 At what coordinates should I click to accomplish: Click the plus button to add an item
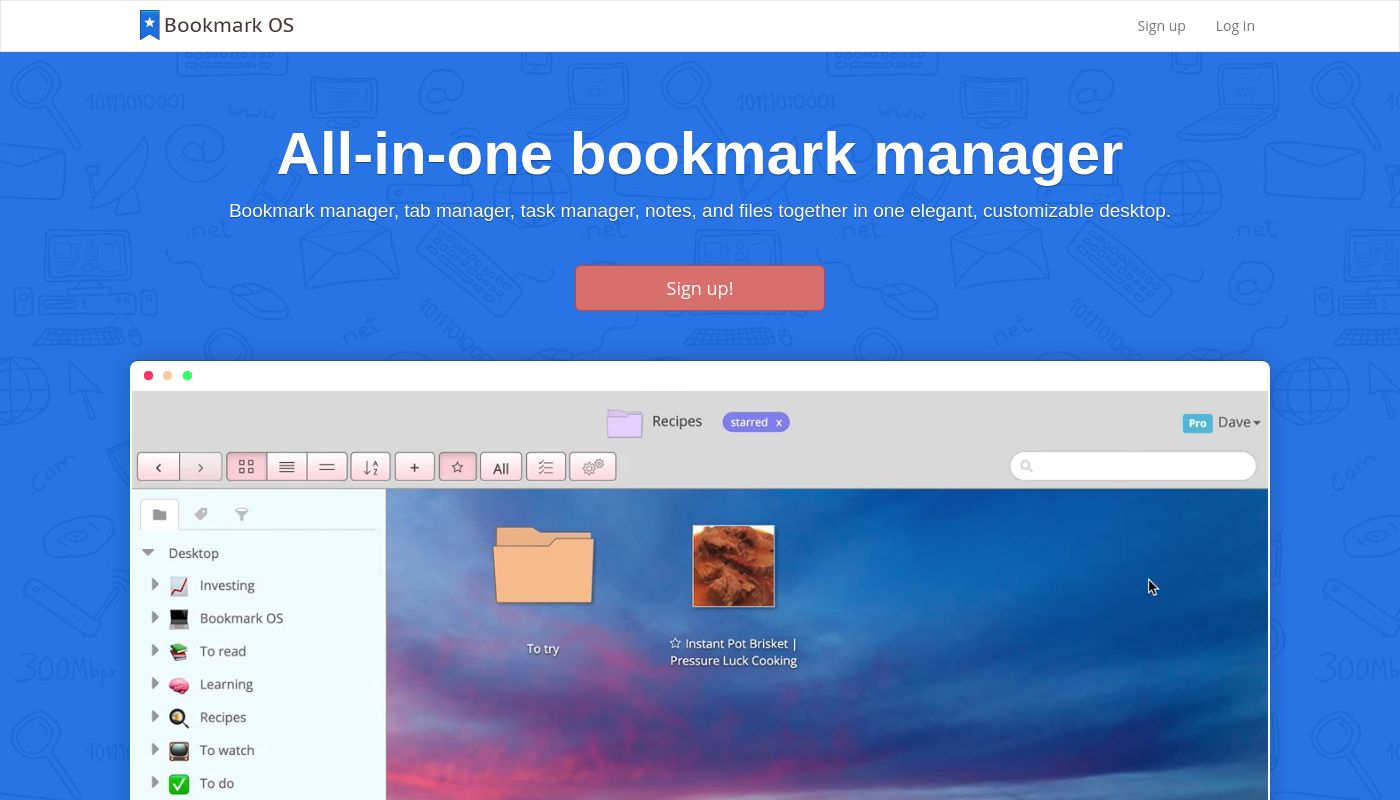[x=414, y=467]
